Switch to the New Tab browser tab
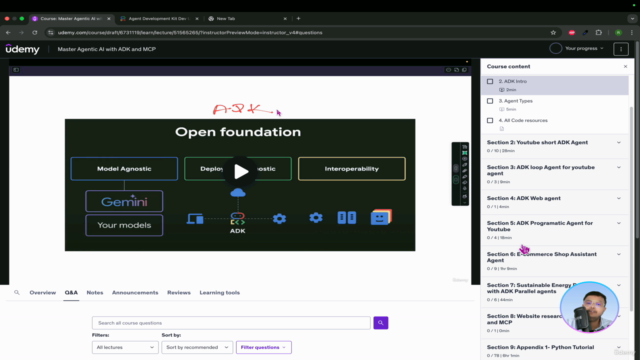The width and height of the screenshot is (640, 360). [x=247, y=19]
